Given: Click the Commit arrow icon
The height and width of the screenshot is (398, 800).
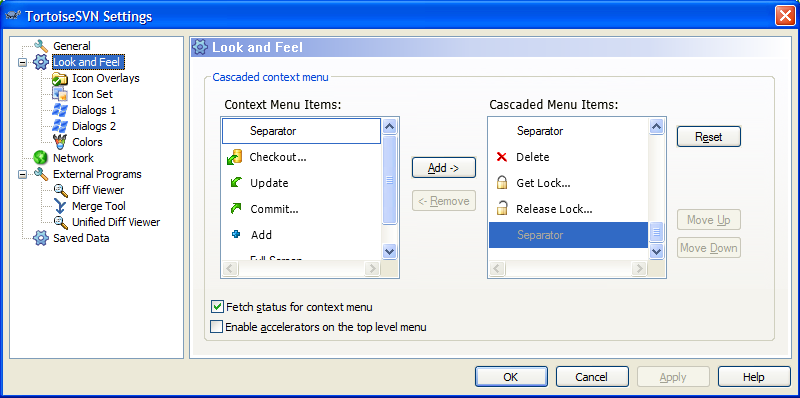Looking at the screenshot, I should (x=236, y=209).
